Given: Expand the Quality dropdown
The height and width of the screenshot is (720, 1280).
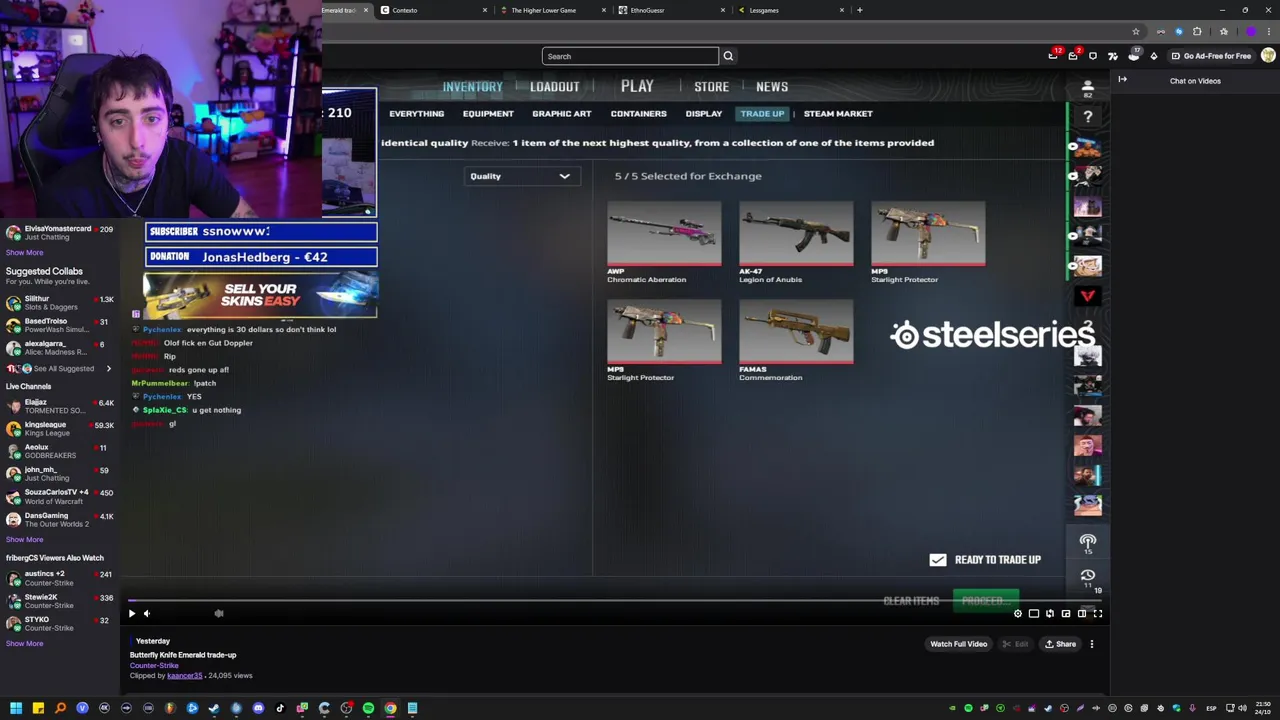Looking at the screenshot, I should (x=521, y=176).
